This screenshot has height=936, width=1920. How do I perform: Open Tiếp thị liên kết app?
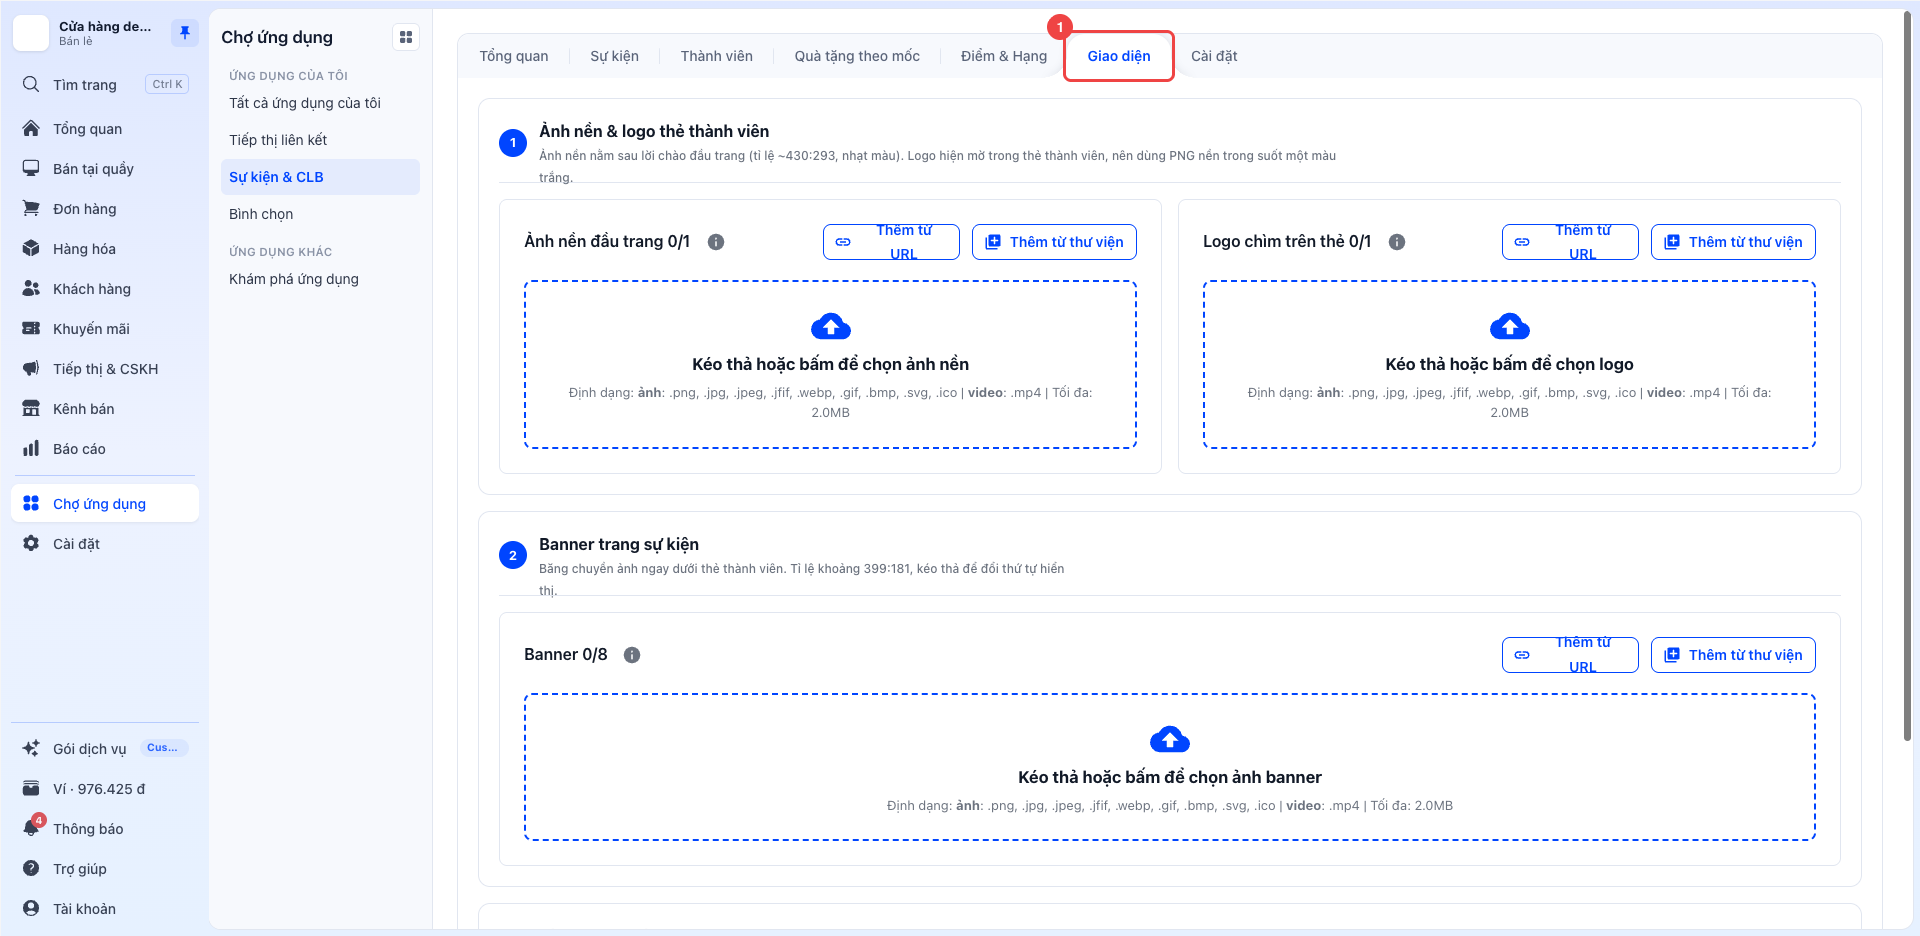click(x=320, y=140)
